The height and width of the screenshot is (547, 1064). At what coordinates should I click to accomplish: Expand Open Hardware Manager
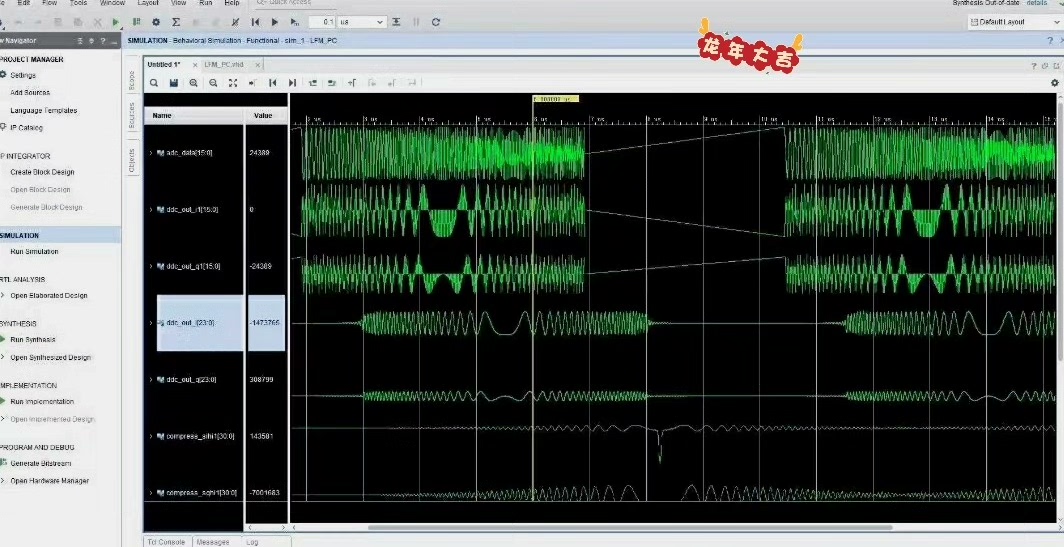tap(3, 481)
